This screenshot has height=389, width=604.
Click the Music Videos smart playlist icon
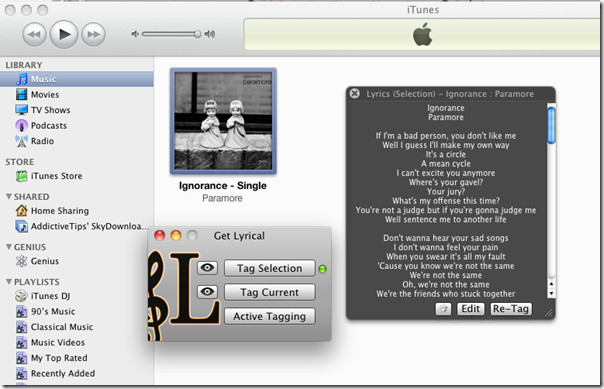[x=22, y=342]
